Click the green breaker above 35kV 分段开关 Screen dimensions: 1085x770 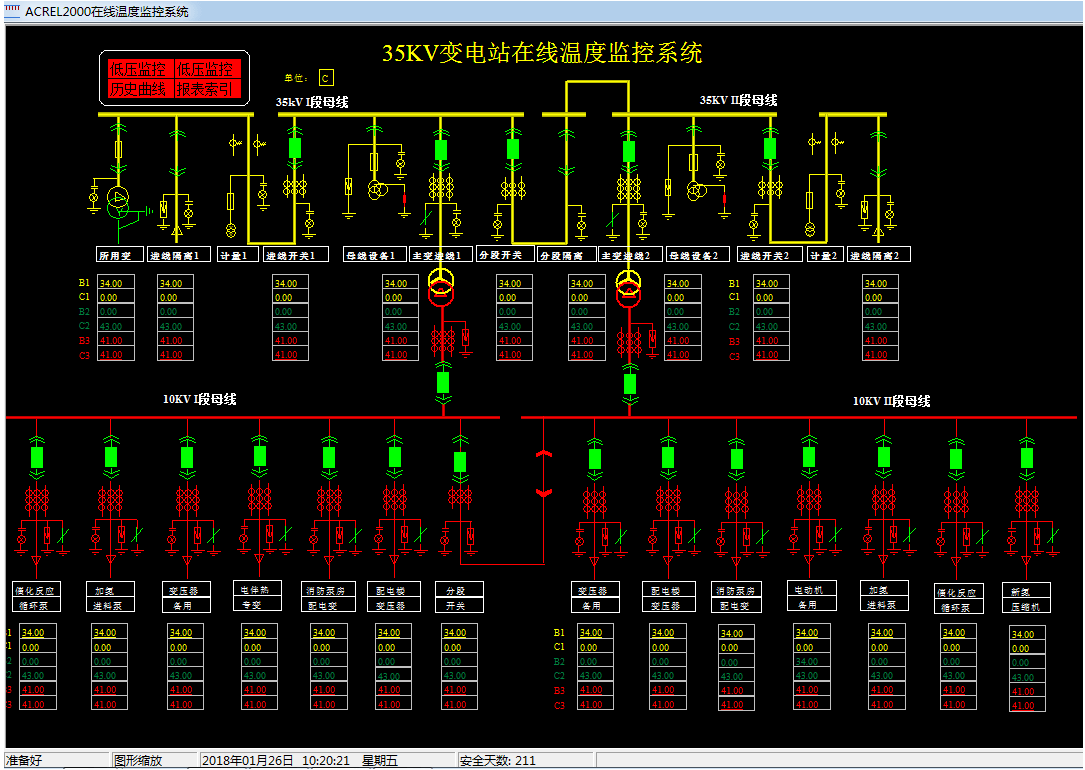513,148
